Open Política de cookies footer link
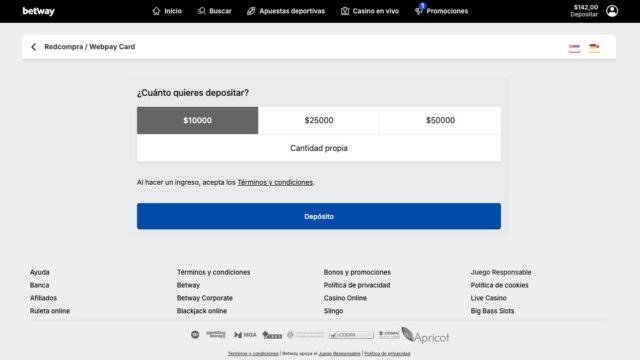This screenshot has width=640, height=360. coord(499,285)
